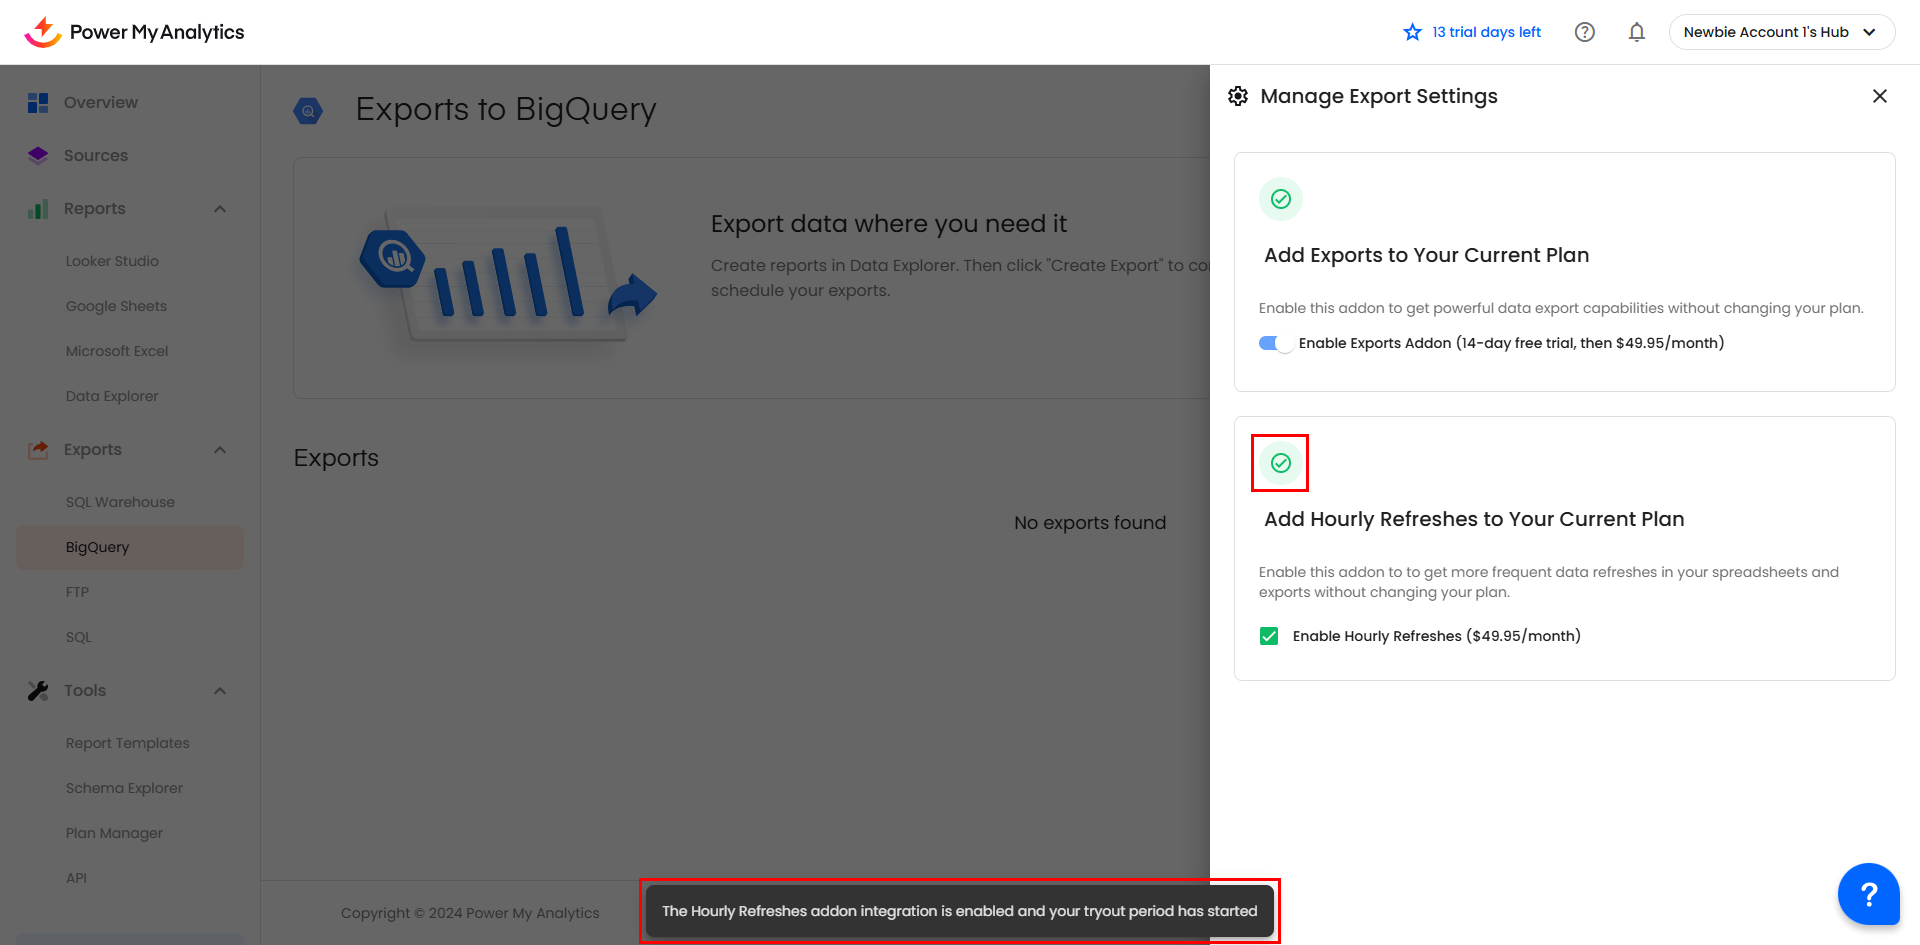1920x945 pixels.
Task: Open the notifications bell
Action: pyautogui.click(x=1636, y=32)
